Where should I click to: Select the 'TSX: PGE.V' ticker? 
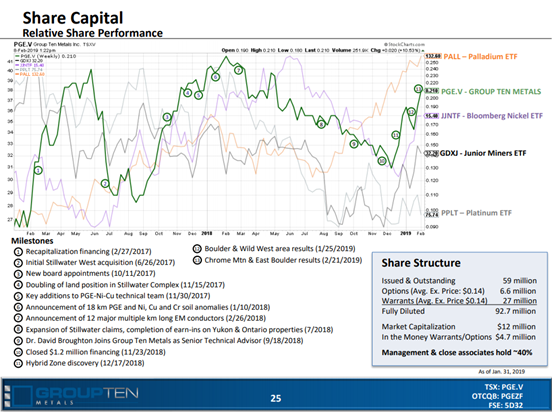(504, 387)
